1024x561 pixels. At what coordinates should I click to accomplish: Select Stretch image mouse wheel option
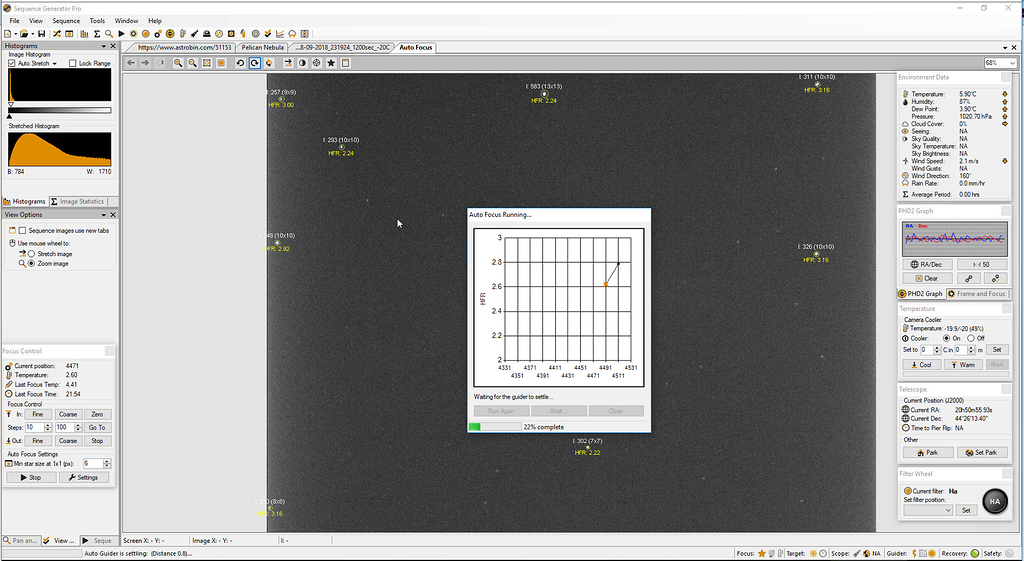point(31,253)
